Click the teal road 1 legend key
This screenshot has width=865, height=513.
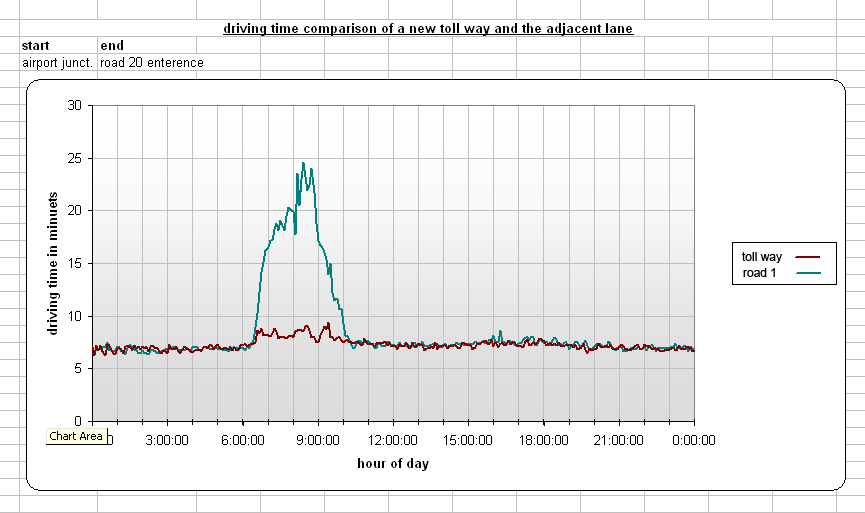(x=814, y=273)
